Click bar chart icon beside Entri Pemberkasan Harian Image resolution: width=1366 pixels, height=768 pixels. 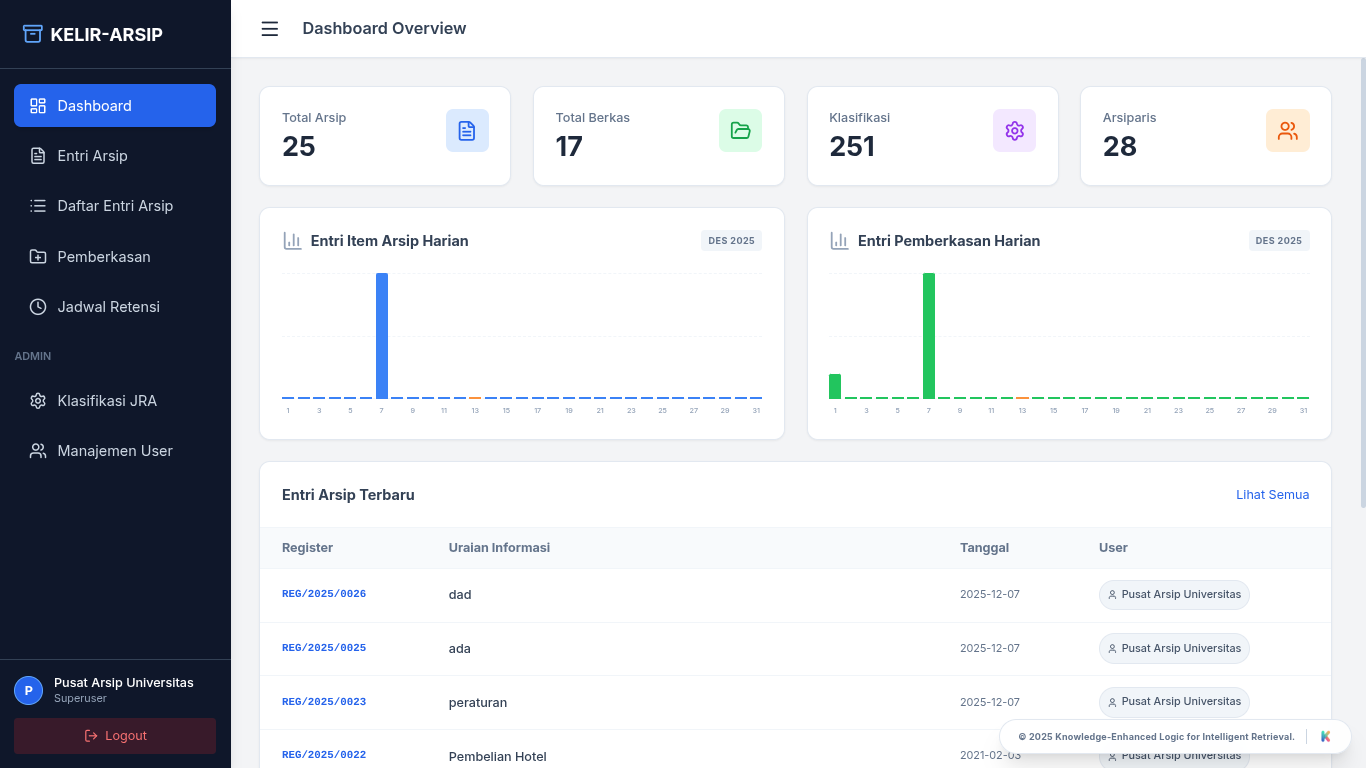point(840,241)
